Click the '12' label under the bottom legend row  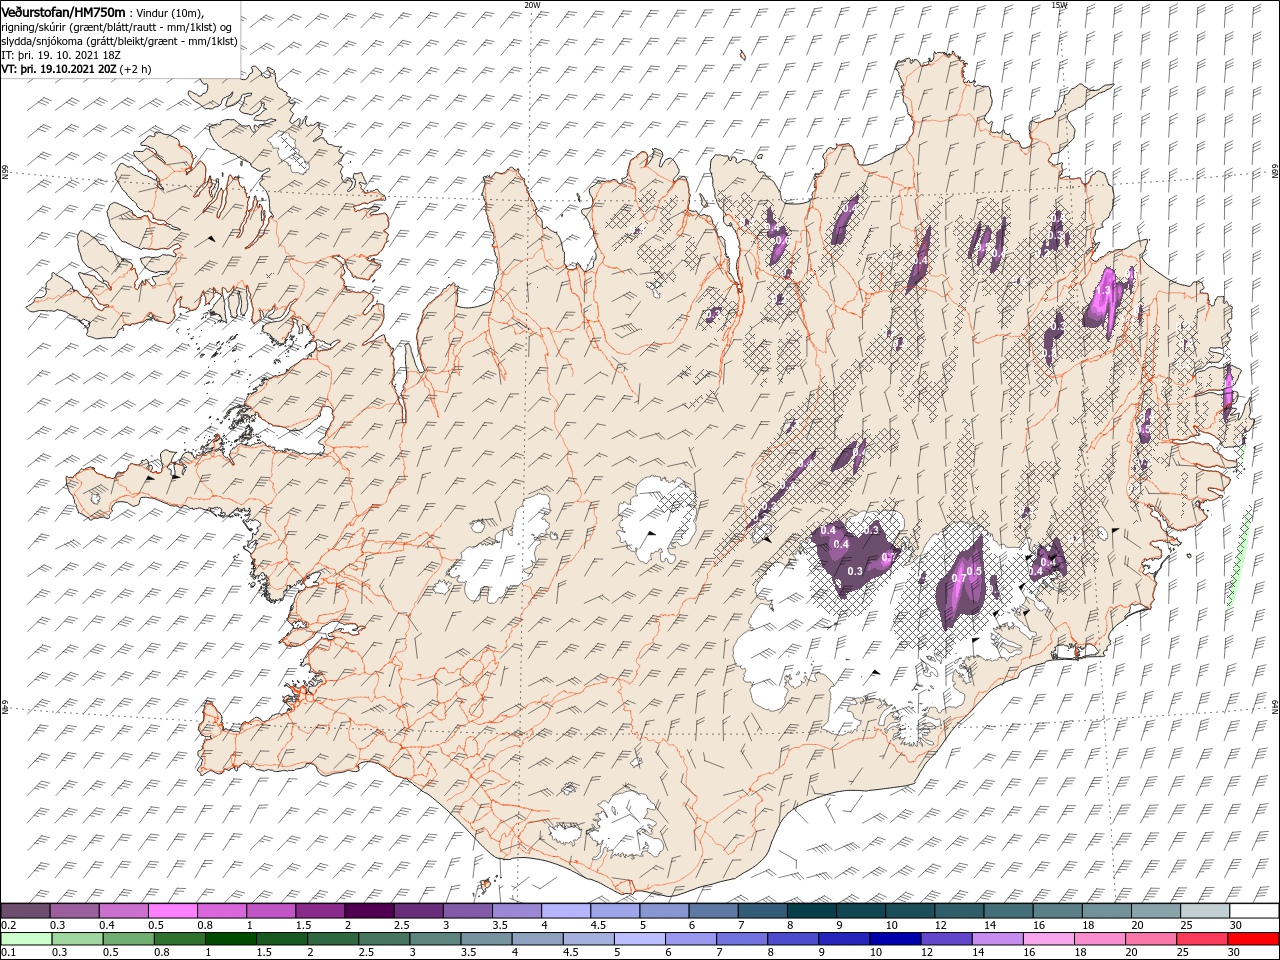point(926,953)
